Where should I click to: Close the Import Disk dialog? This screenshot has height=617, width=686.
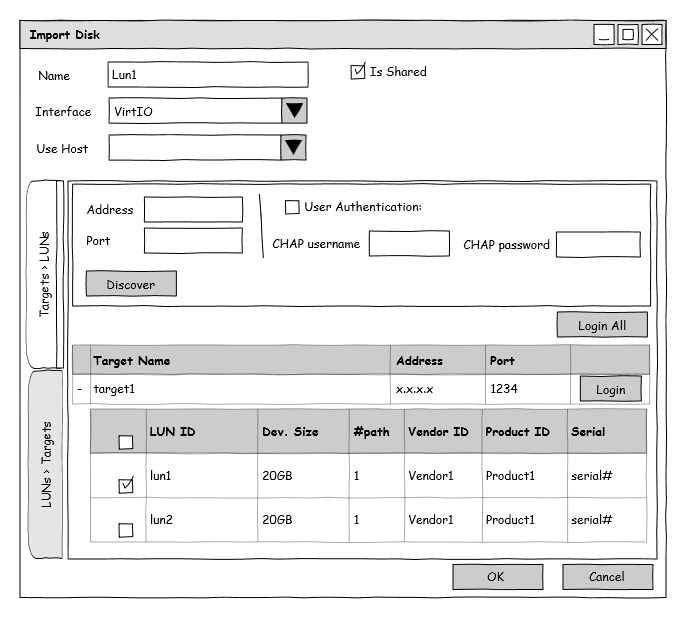(x=652, y=35)
